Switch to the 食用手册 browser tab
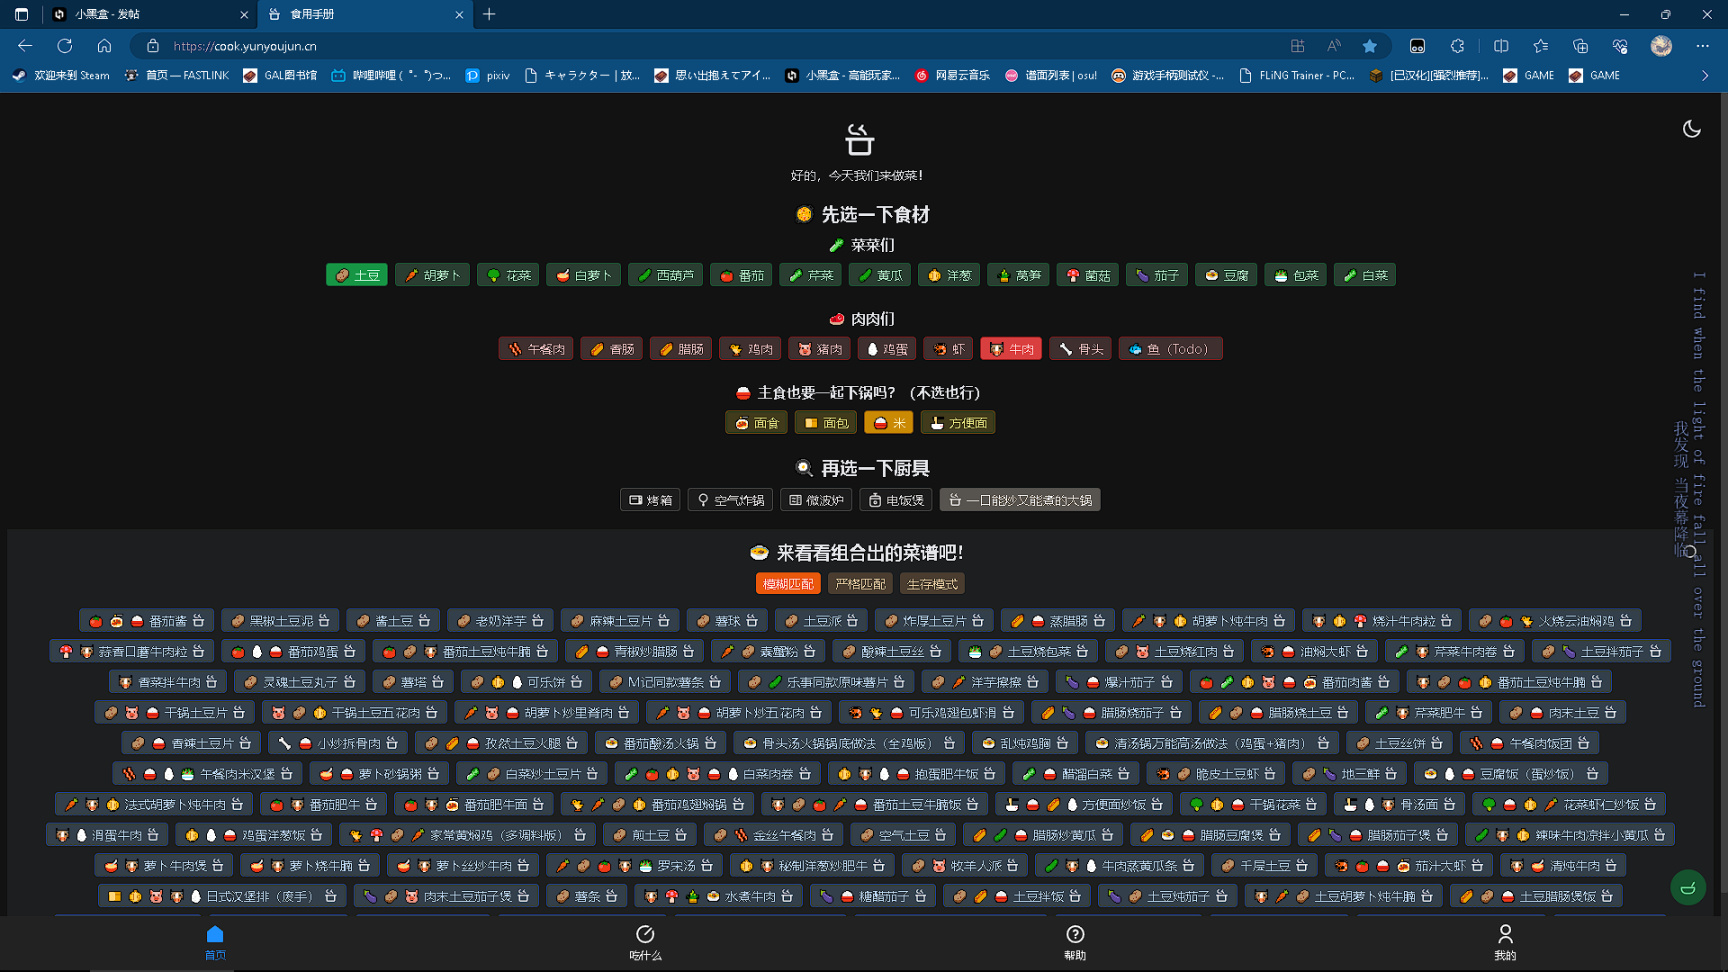 [364, 14]
